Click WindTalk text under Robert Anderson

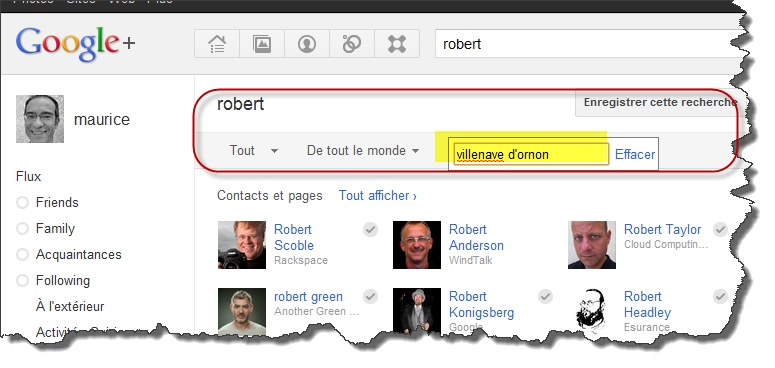(471, 260)
